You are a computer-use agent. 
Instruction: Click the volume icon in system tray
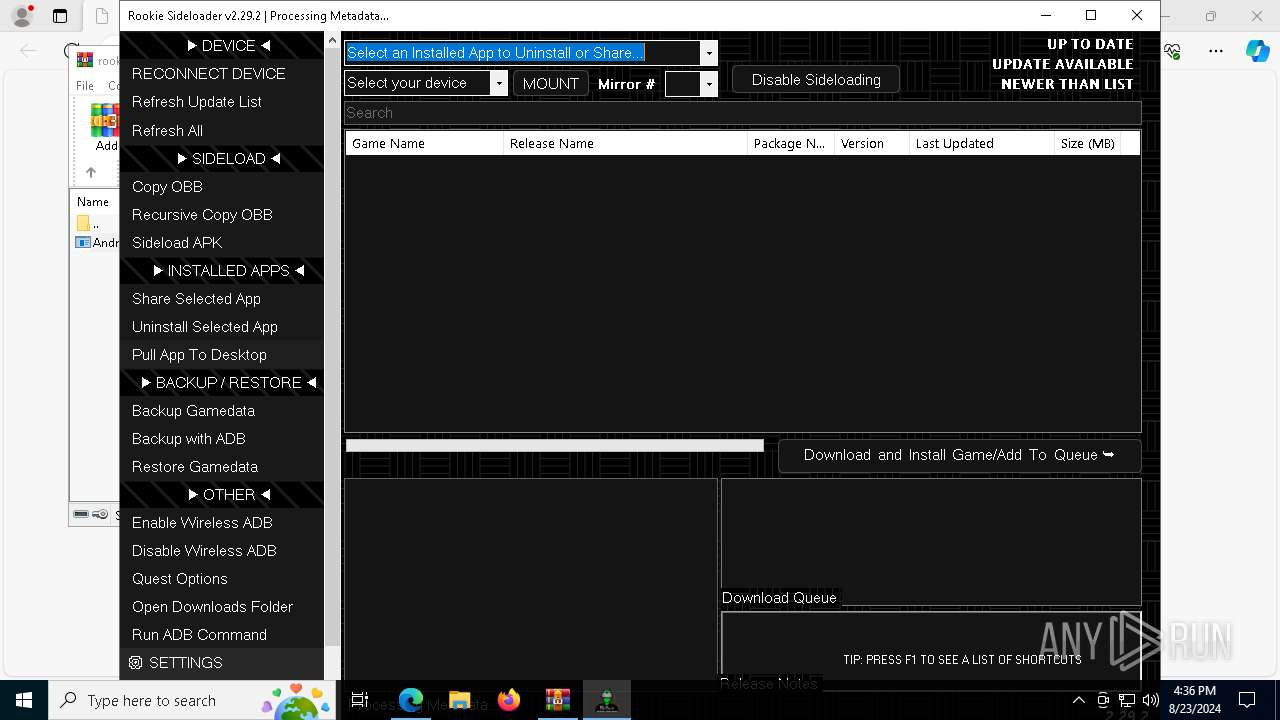pos(1151,700)
